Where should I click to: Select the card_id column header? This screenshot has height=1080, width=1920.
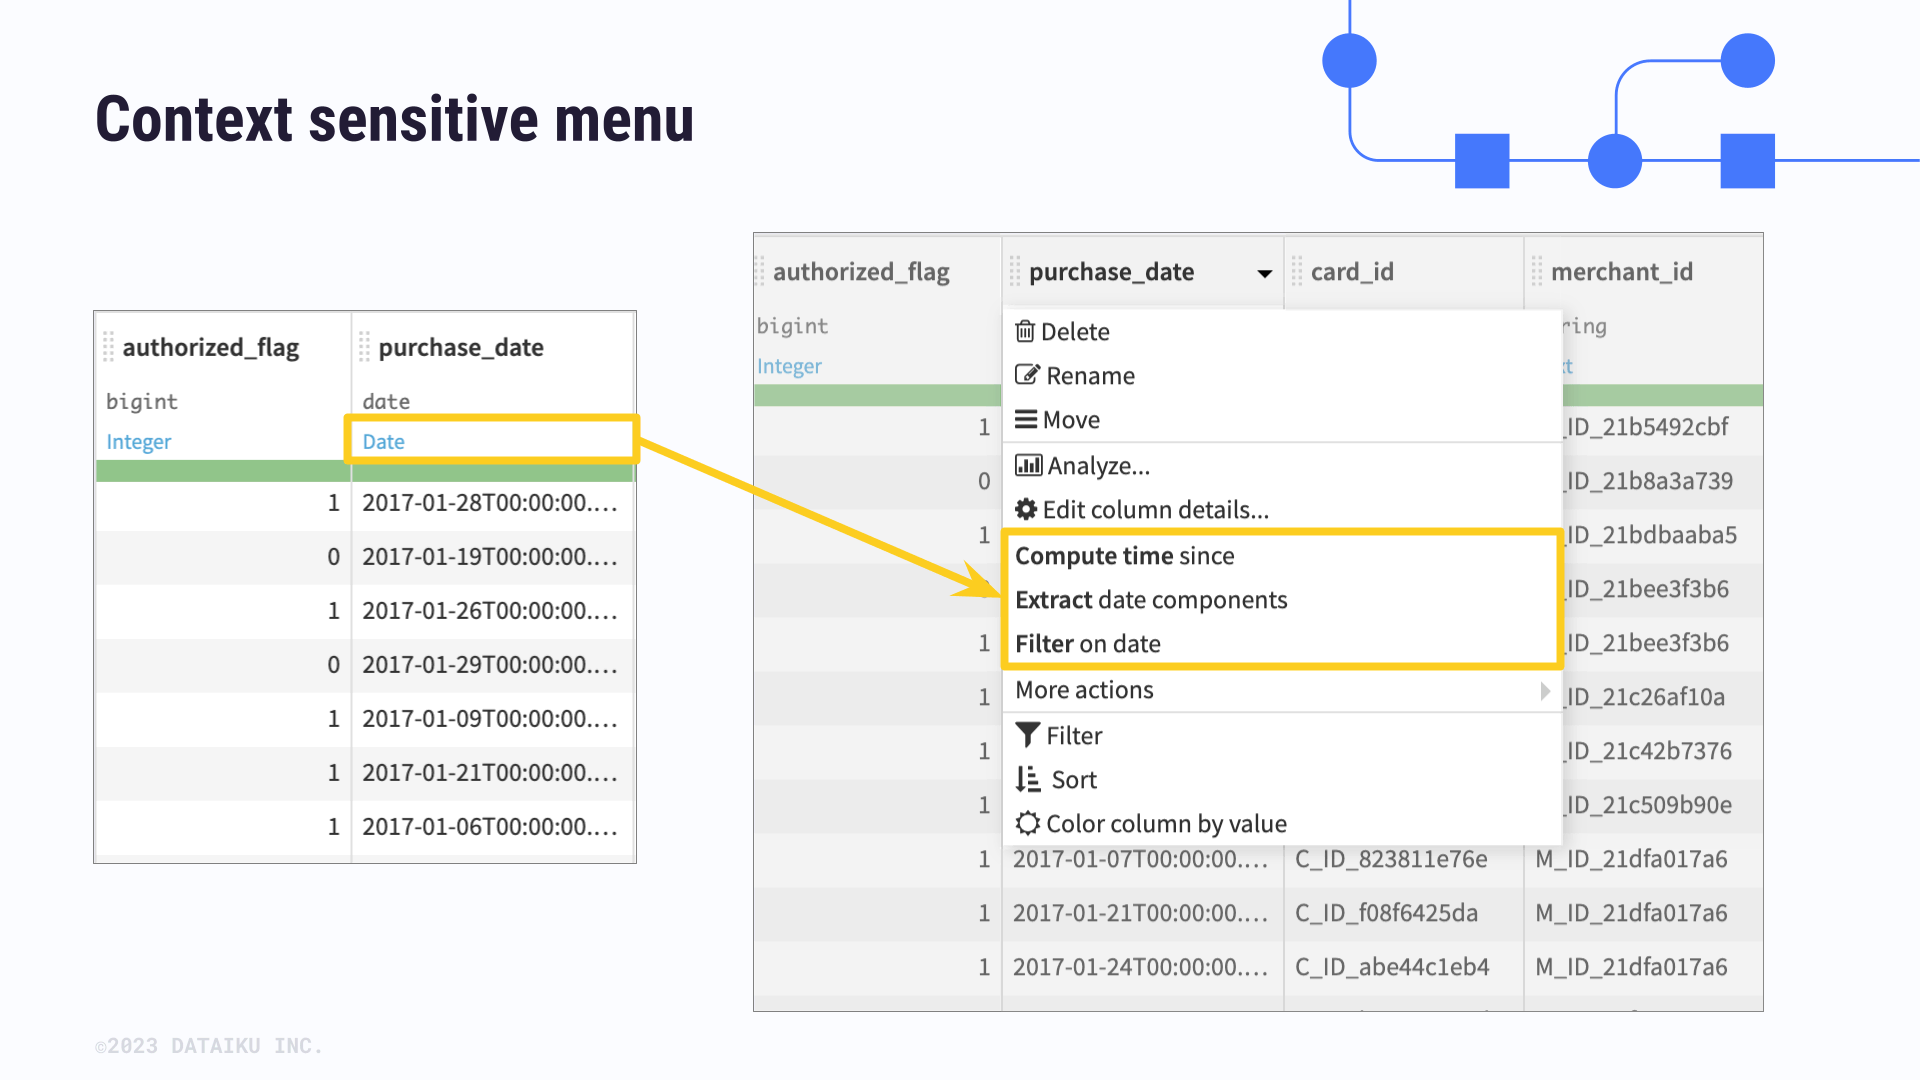pos(1352,271)
